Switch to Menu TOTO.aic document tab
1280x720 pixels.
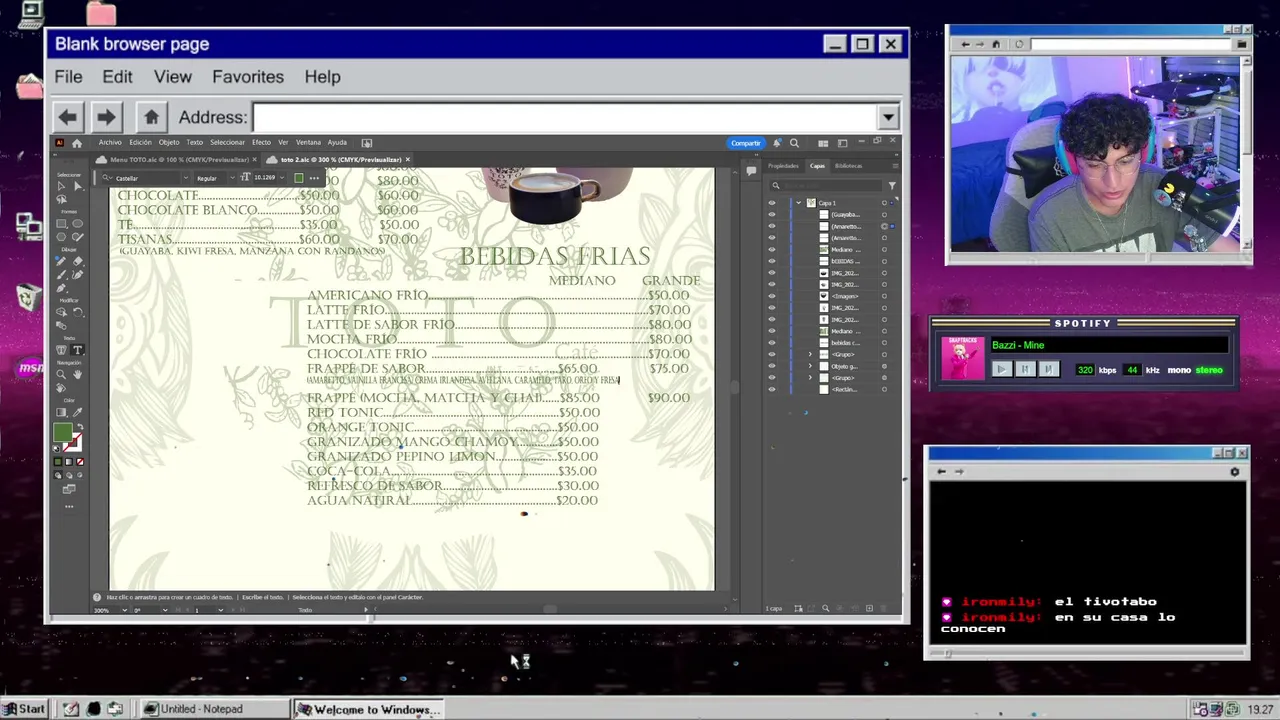tap(179, 160)
